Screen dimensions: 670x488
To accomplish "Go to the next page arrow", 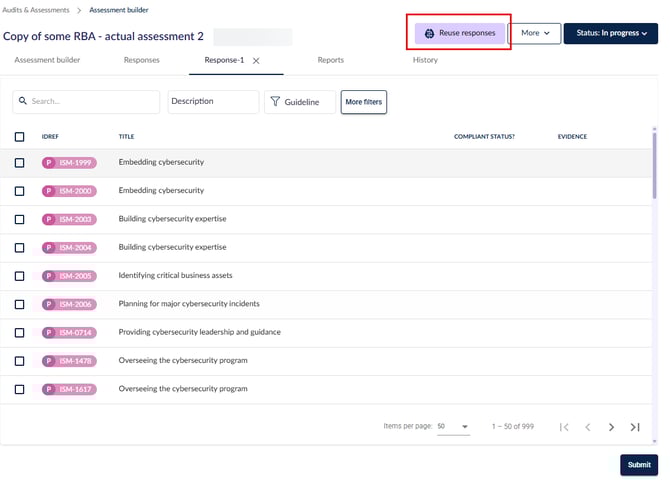I will tap(611, 427).
